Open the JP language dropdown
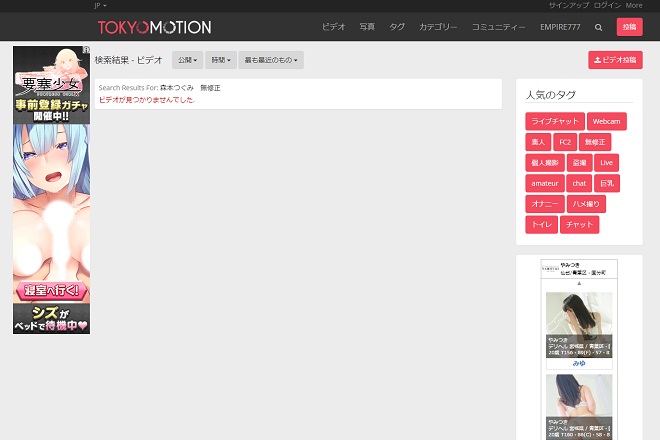Viewport: 660px width, 440px height. pyautogui.click(x=101, y=5)
